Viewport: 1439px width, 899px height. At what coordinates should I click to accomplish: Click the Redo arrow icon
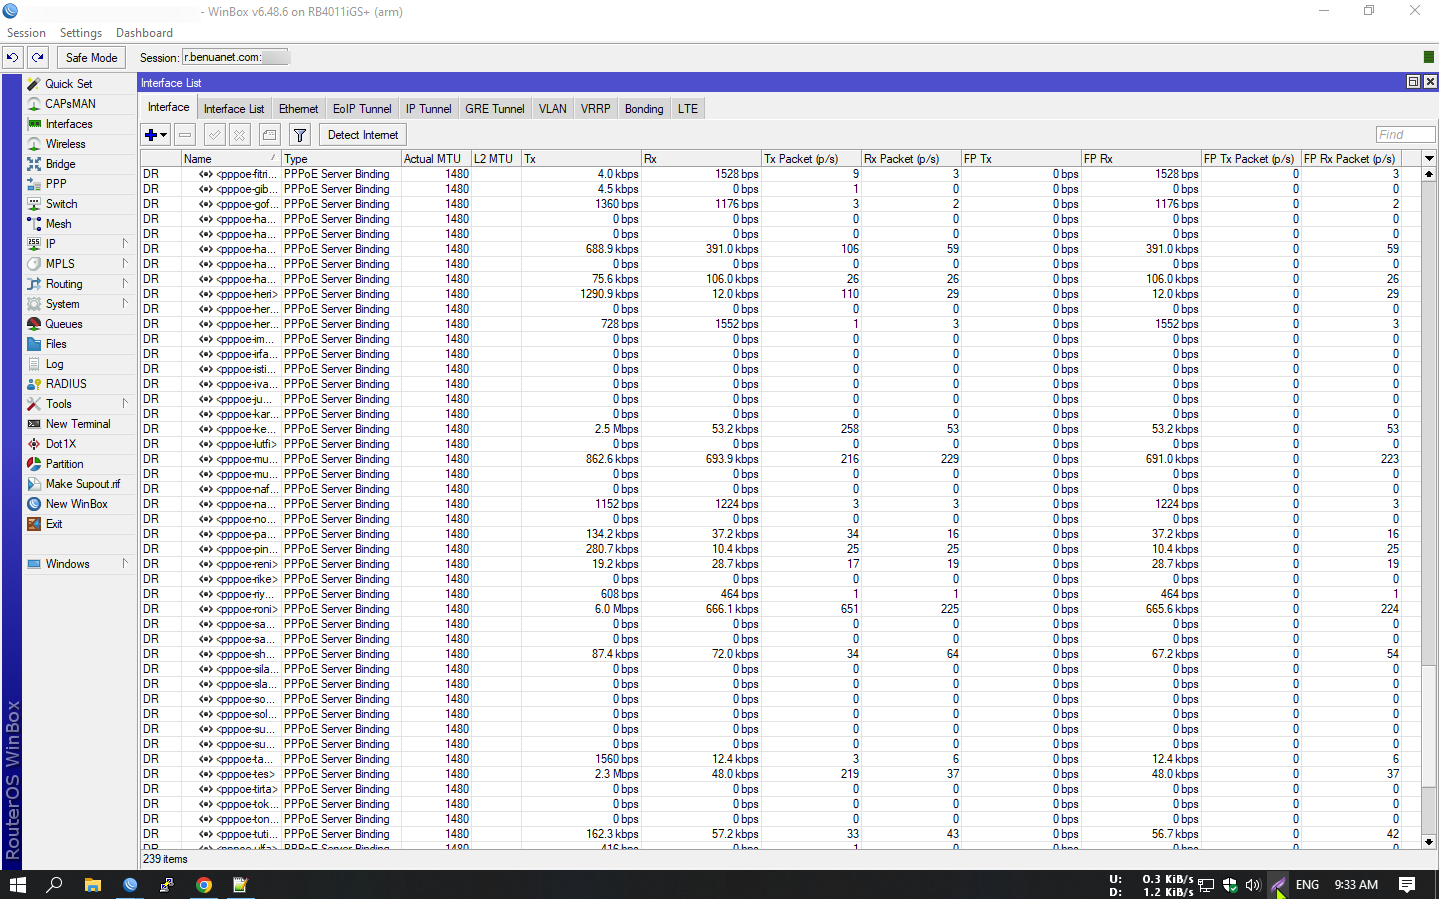pyautogui.click(x=38, y=58)
